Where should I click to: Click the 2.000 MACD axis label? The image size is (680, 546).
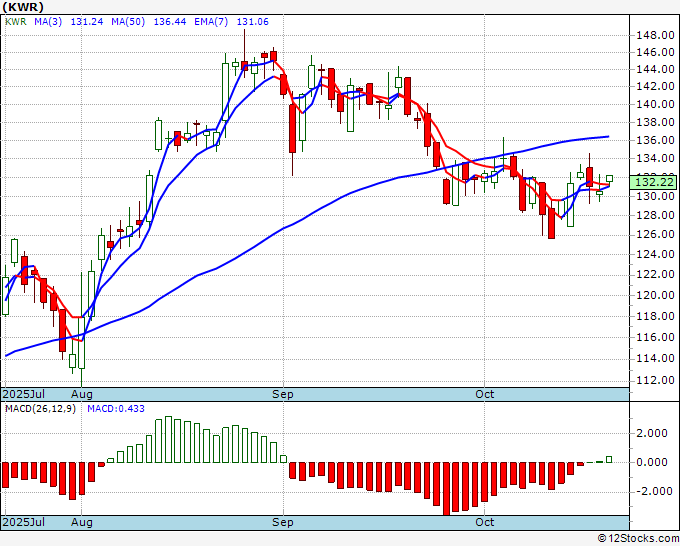pos(652,433)
